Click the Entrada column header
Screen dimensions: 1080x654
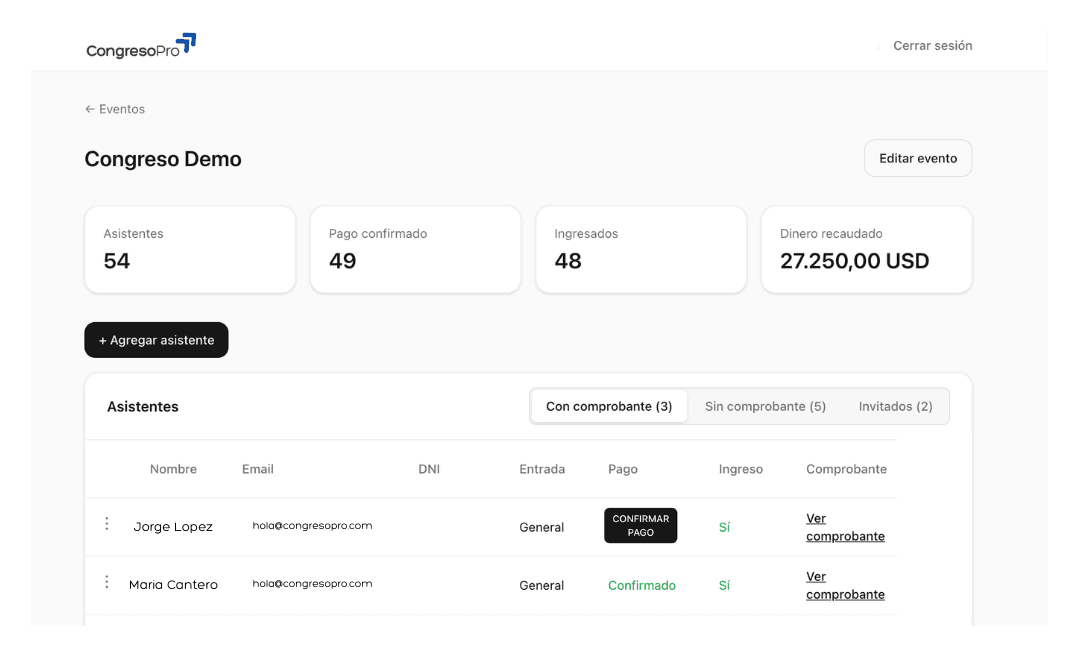pyautogui.click(x=542, y=469)
